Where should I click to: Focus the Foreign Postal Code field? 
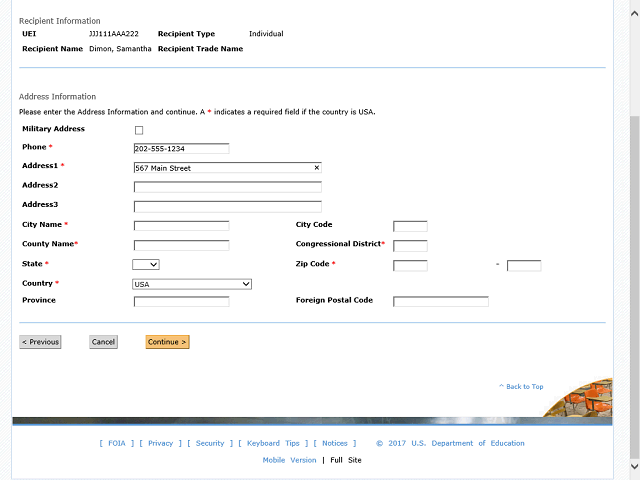click(441, 302)
